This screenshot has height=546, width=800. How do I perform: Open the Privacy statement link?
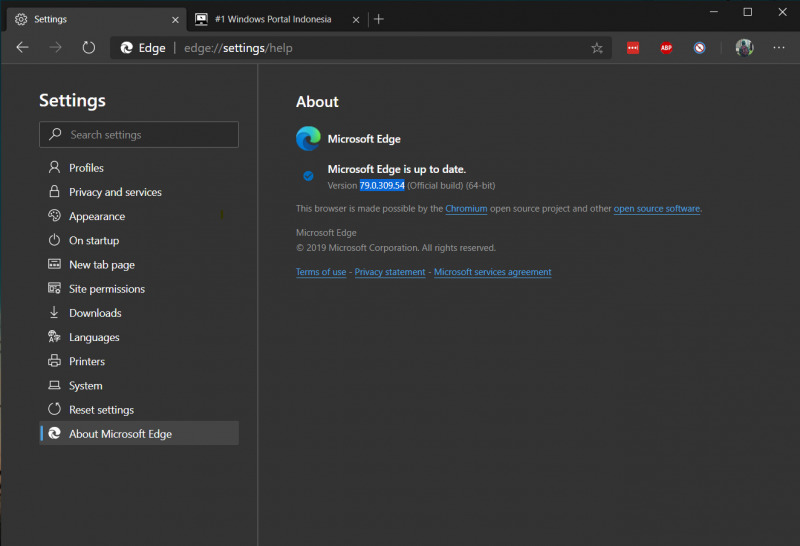point(390,272)
